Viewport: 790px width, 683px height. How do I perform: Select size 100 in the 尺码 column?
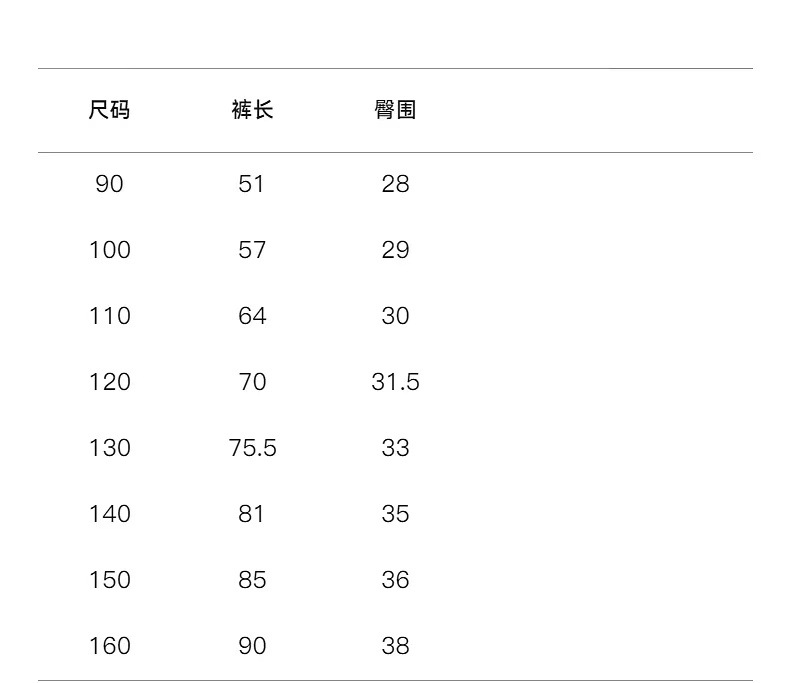[x=109, y=250]
